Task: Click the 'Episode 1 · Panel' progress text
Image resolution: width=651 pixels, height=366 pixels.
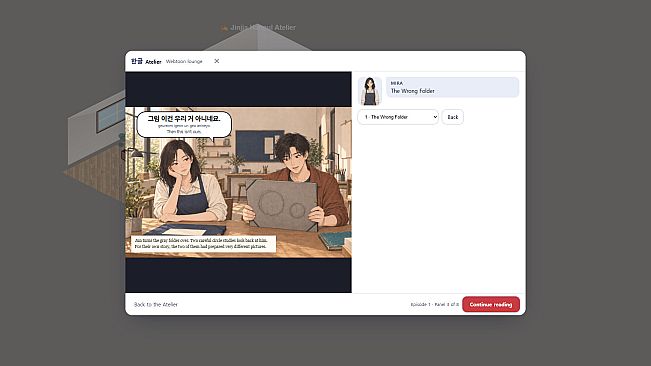Action: pos(435,305)
